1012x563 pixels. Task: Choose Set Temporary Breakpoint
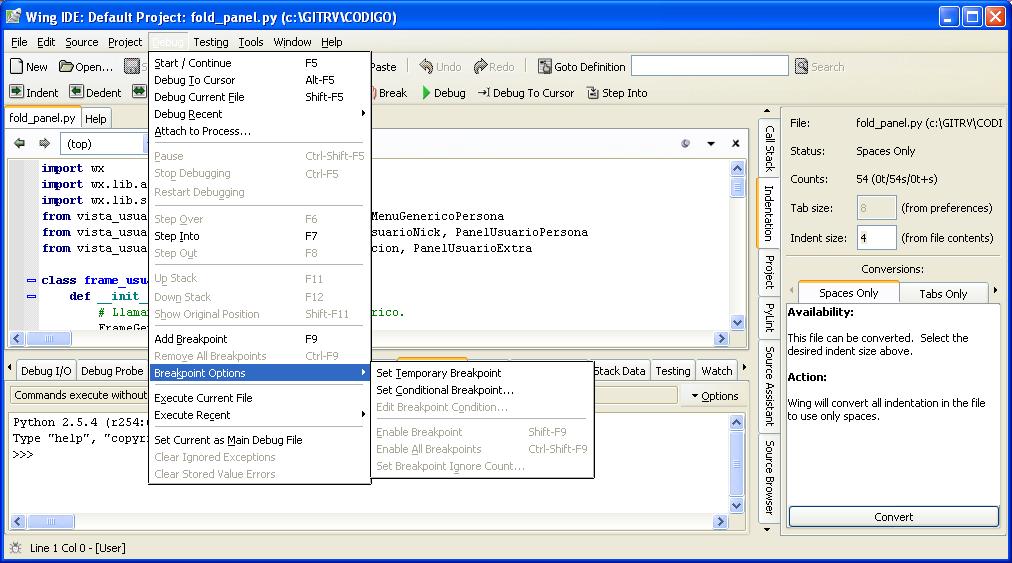(x=482, y=373)
